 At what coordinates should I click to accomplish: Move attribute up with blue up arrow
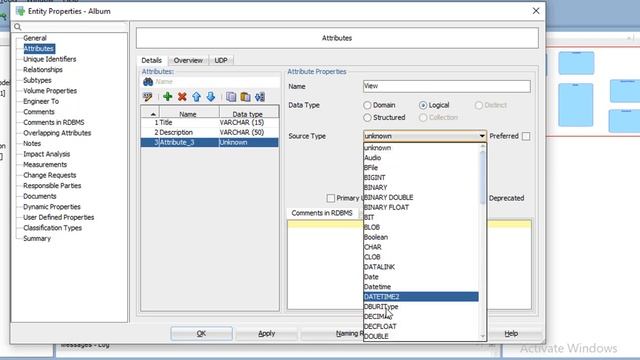(196, 97)
